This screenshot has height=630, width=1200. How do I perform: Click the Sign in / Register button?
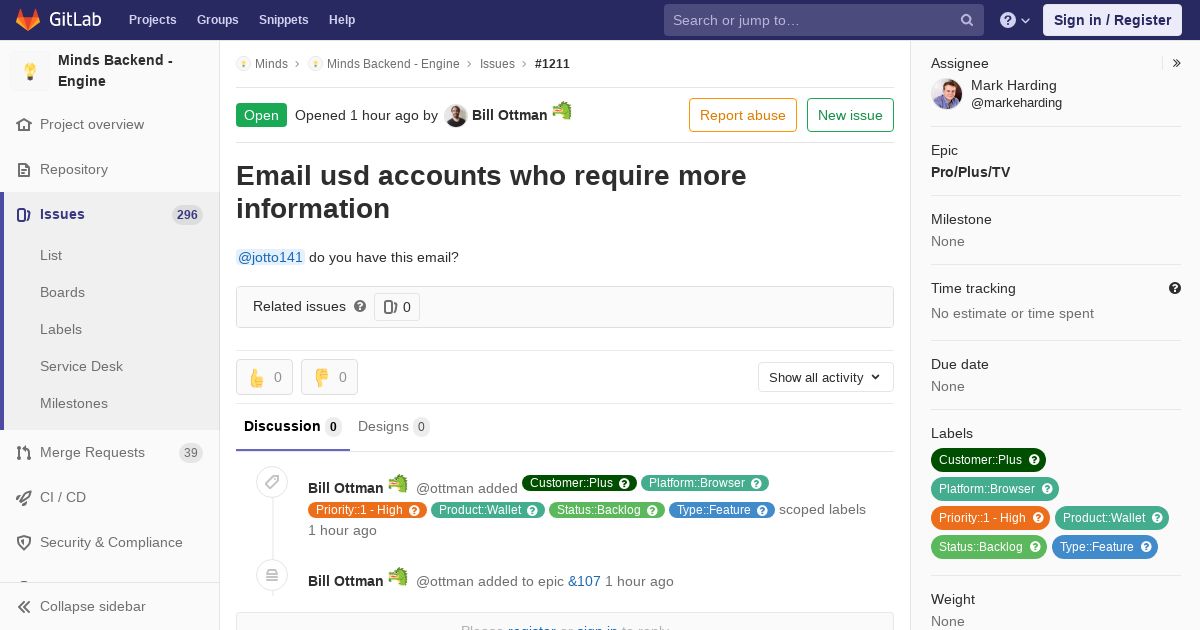1112,20
